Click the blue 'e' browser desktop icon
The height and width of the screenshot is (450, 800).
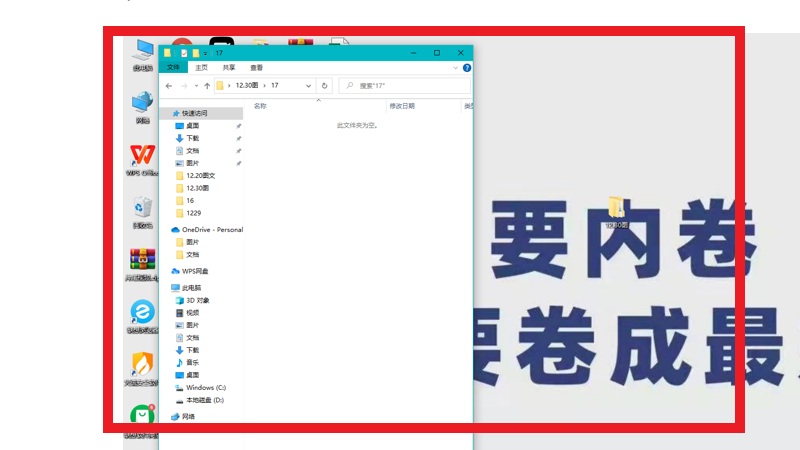click(x=143, y=312)
